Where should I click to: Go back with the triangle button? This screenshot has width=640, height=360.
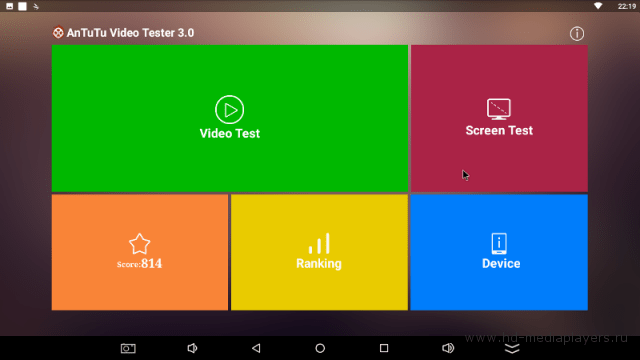click(x=256, y=348)
